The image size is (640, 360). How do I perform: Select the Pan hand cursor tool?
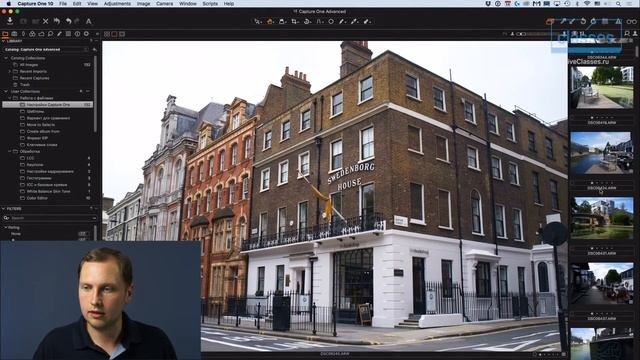(x=270, y=21)
